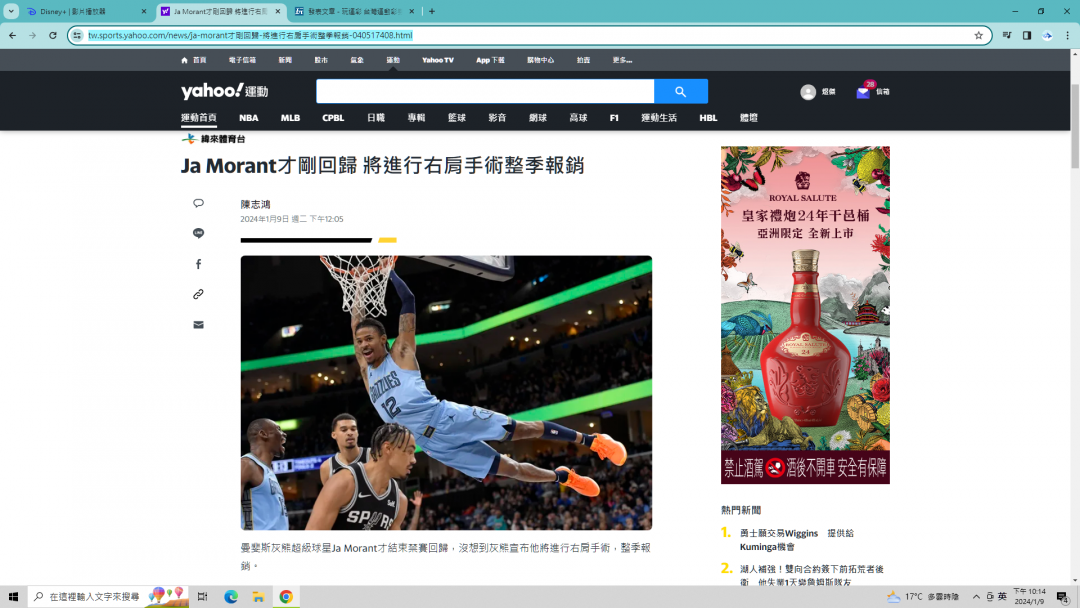Toggle the browser side panel icon

[x=1026, y=35]
